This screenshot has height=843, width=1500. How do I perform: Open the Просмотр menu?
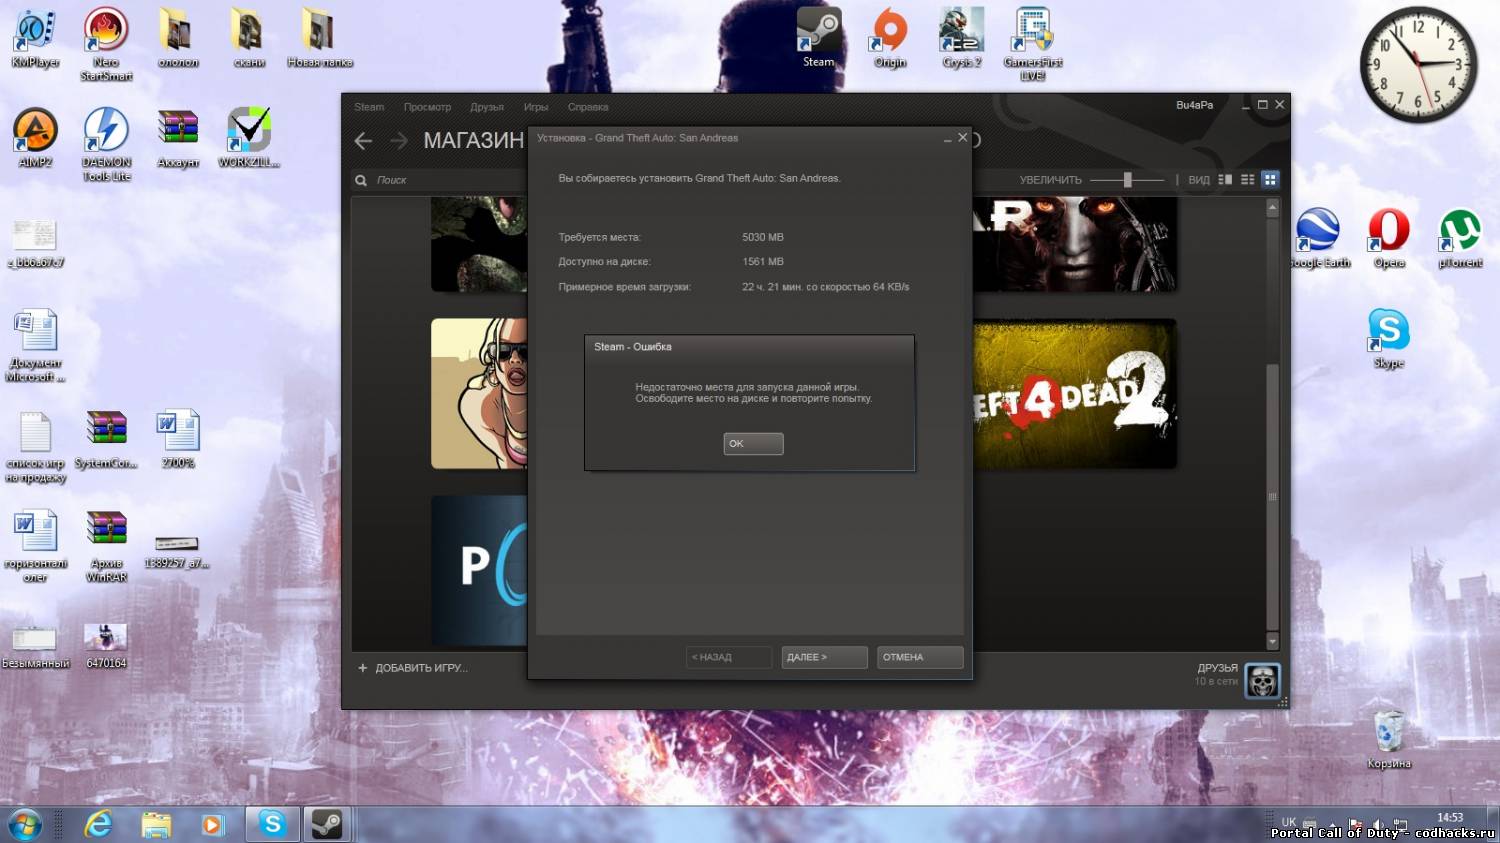(427, 107)
